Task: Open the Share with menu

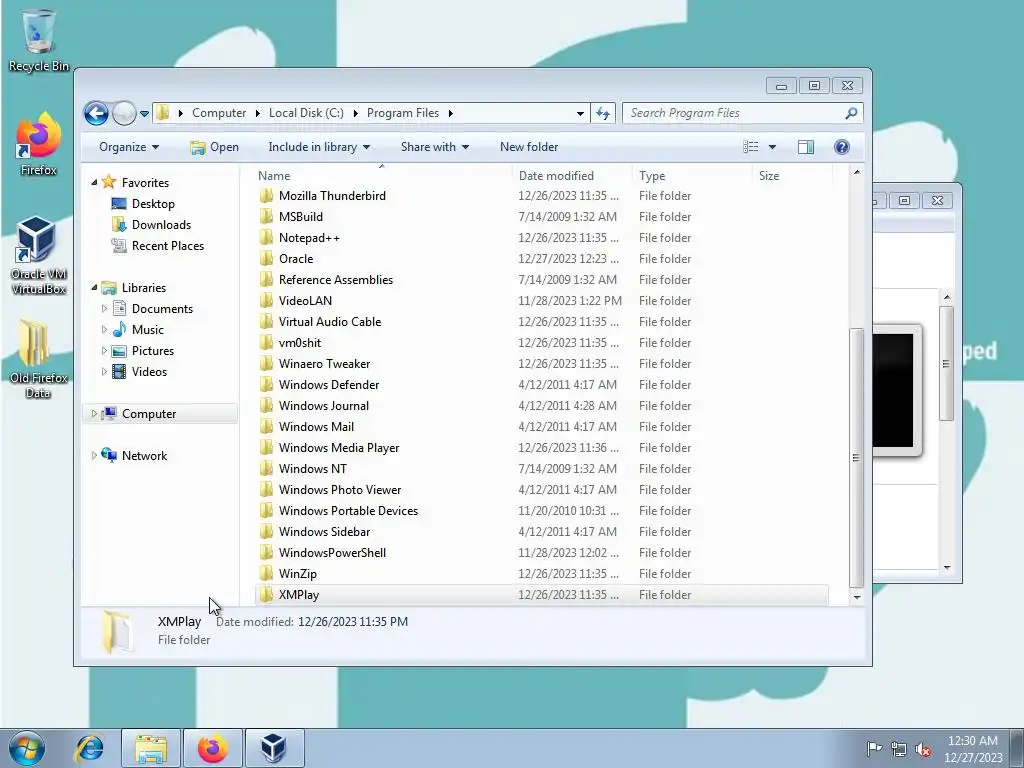Action: 434,147
